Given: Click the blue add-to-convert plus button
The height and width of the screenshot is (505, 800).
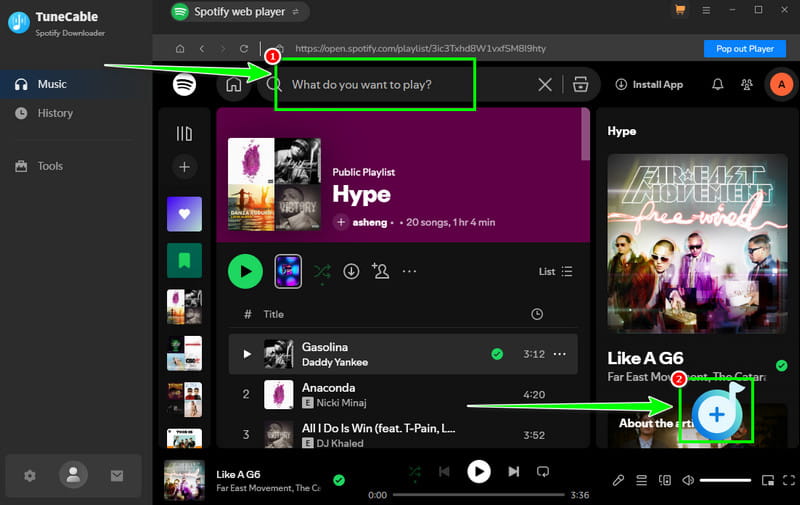Looking at the screenshot, I should coord(716,415).
